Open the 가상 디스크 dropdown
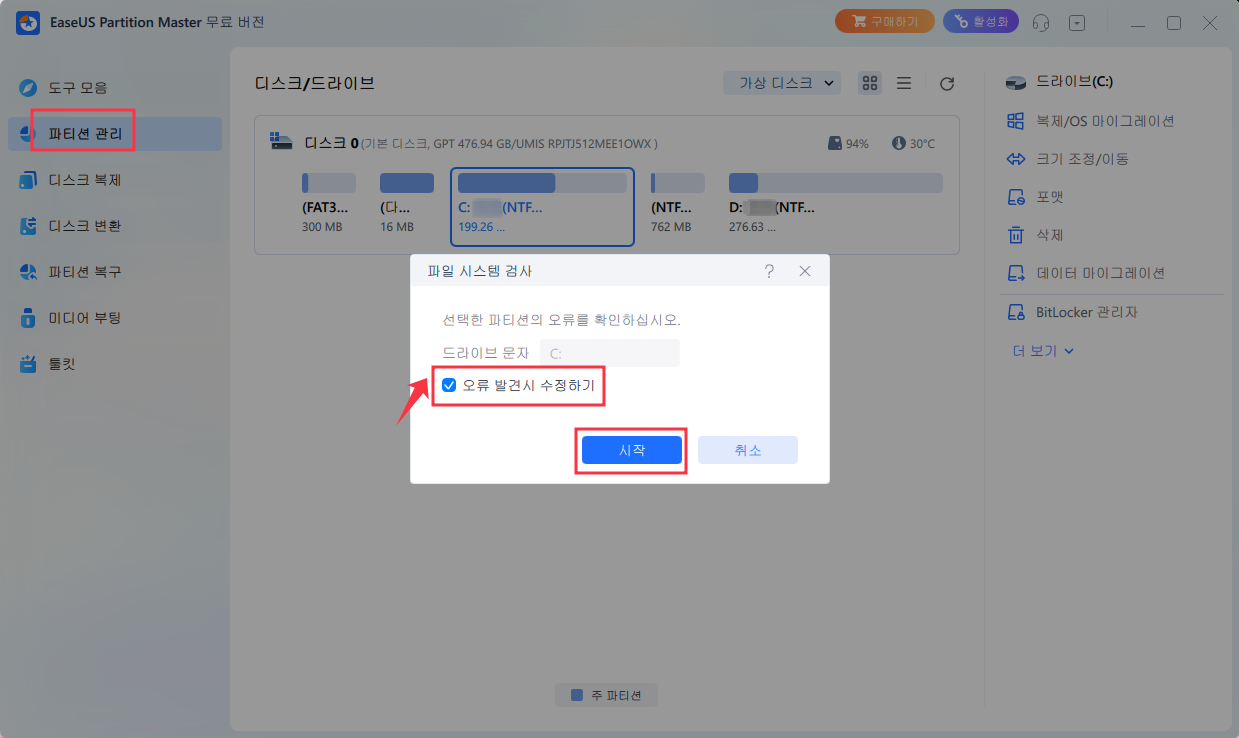 782,82
